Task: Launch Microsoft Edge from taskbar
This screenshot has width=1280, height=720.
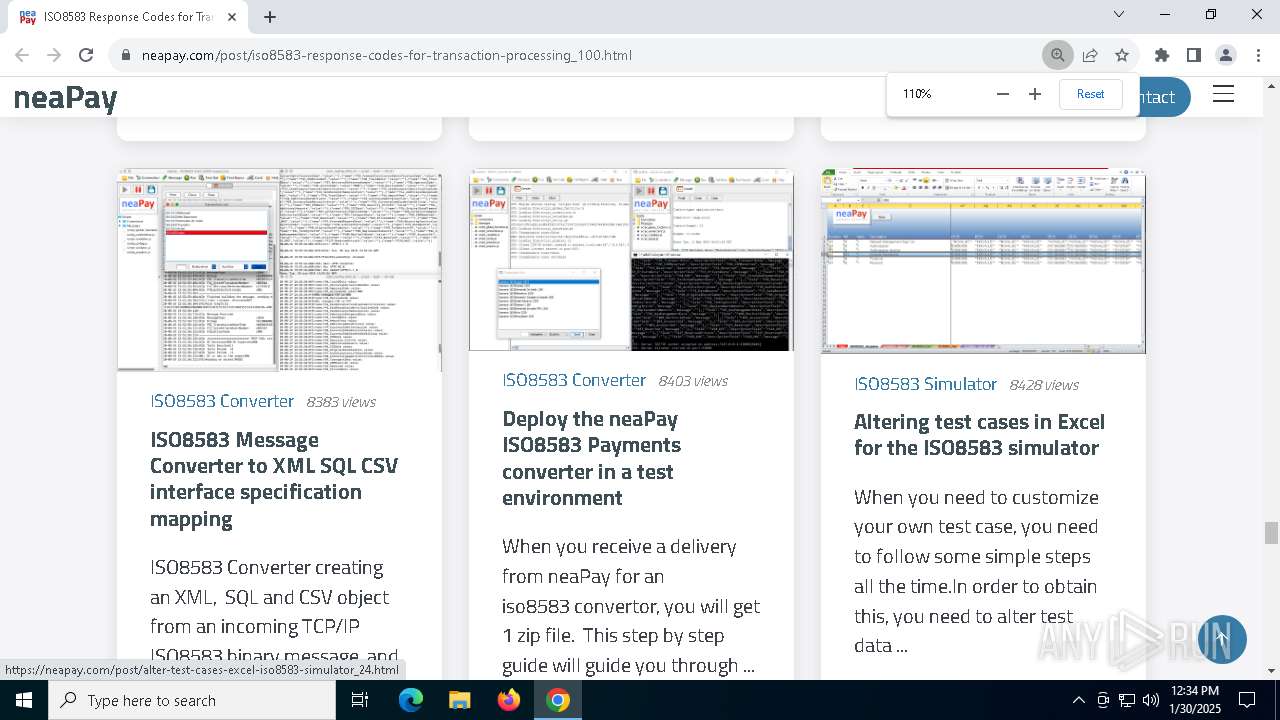Action: (x=411, y=700)
